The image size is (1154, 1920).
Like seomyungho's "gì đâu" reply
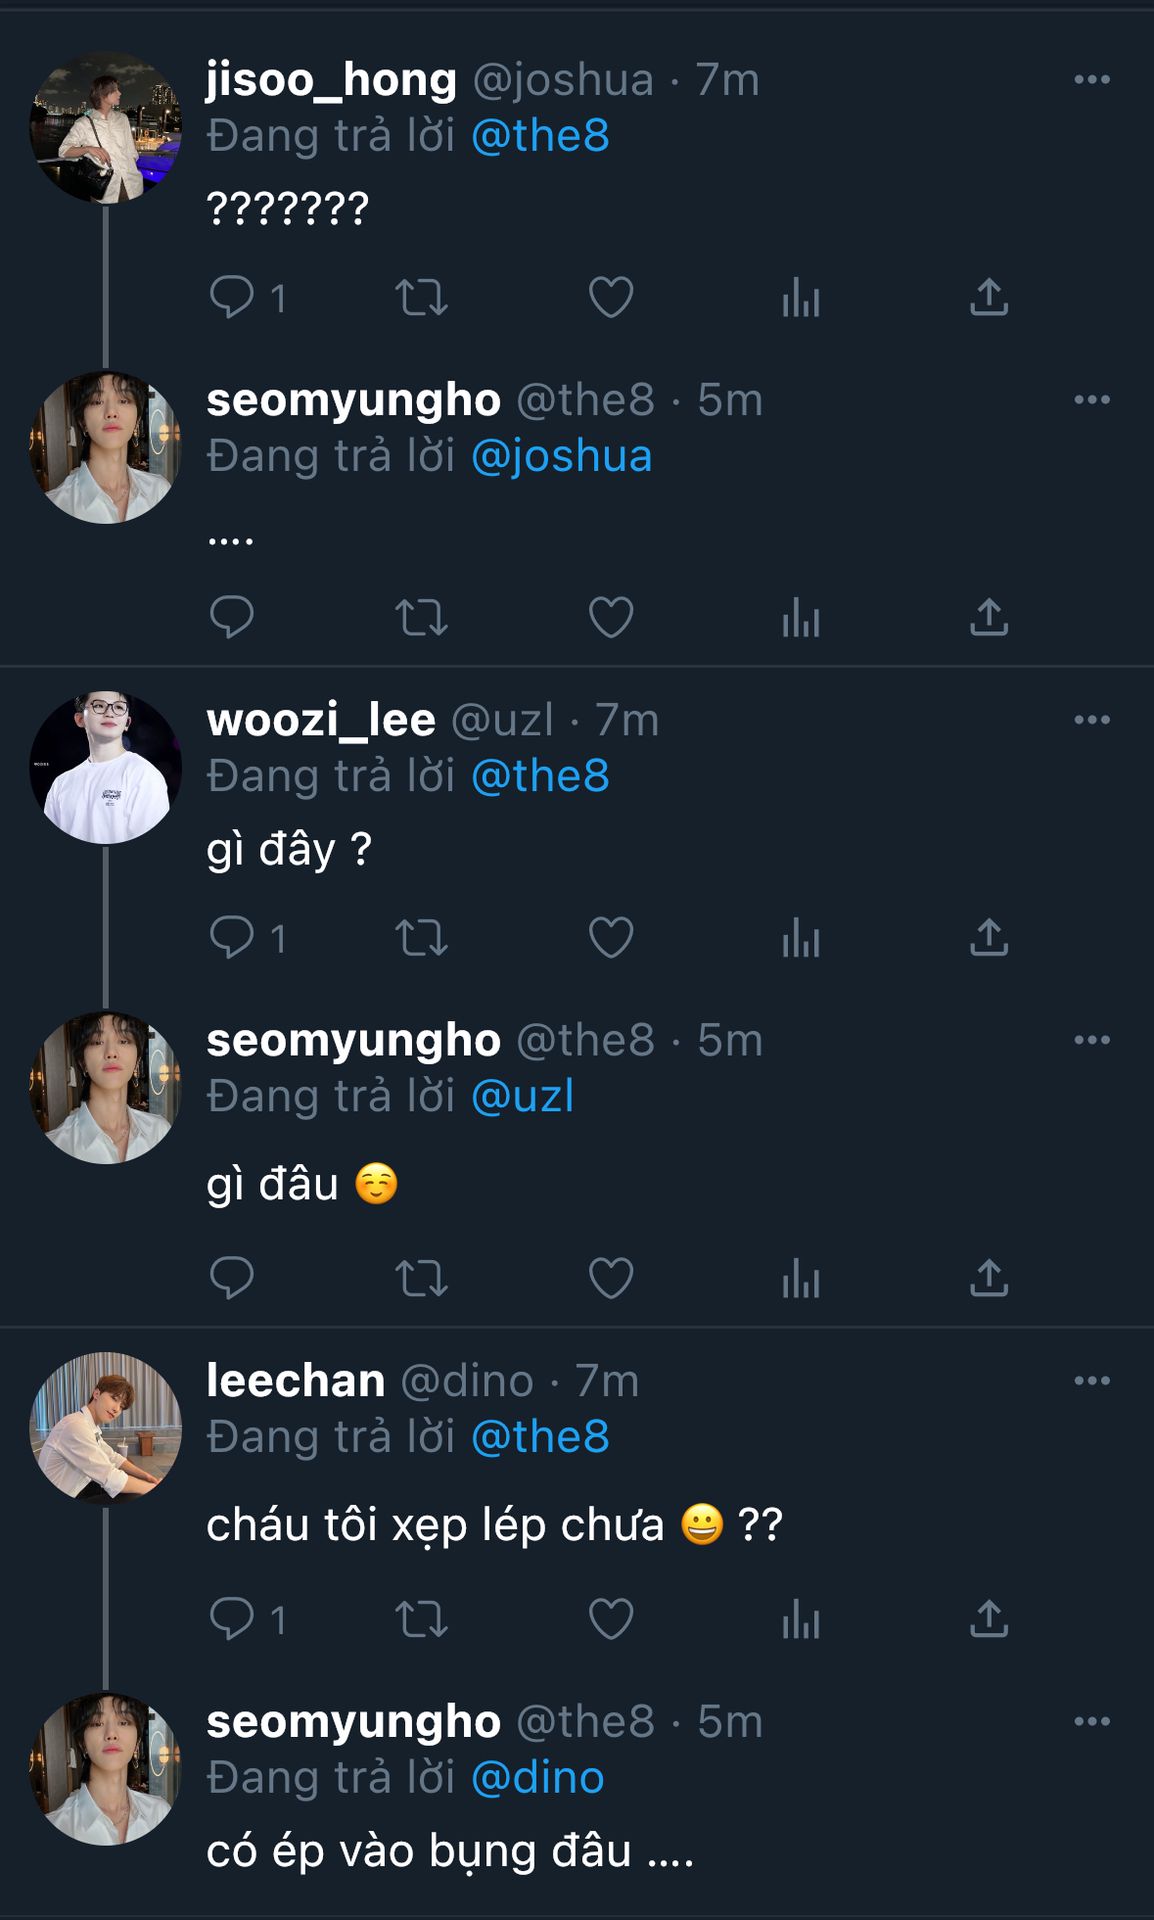611,1278
